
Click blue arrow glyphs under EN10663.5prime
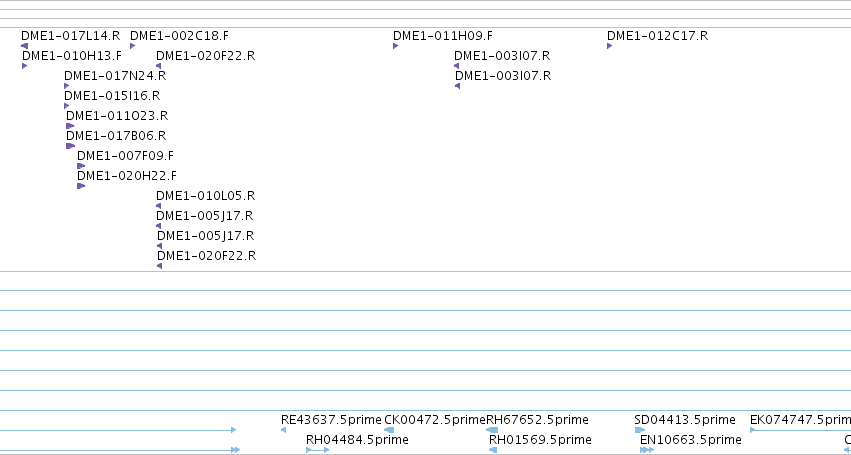tap(647, 450)
